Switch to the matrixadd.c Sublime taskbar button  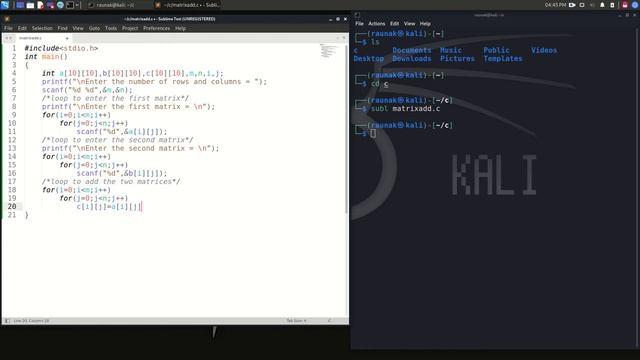tap(188, 5)
